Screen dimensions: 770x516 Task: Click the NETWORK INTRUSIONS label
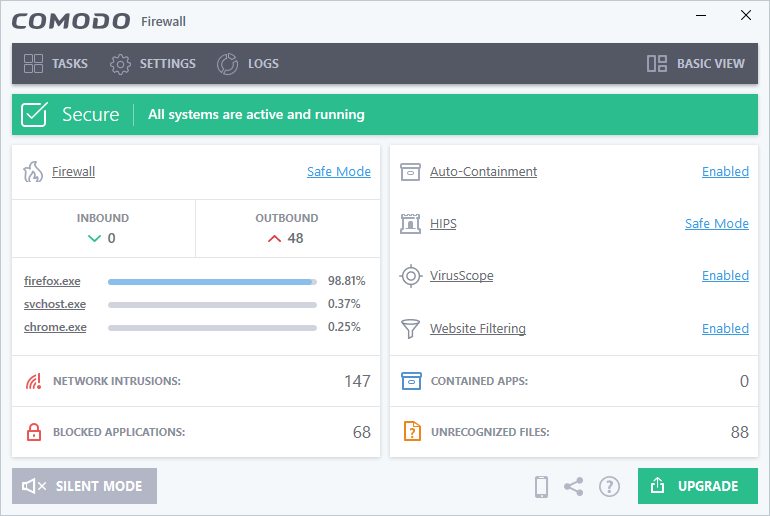(117, 381)
